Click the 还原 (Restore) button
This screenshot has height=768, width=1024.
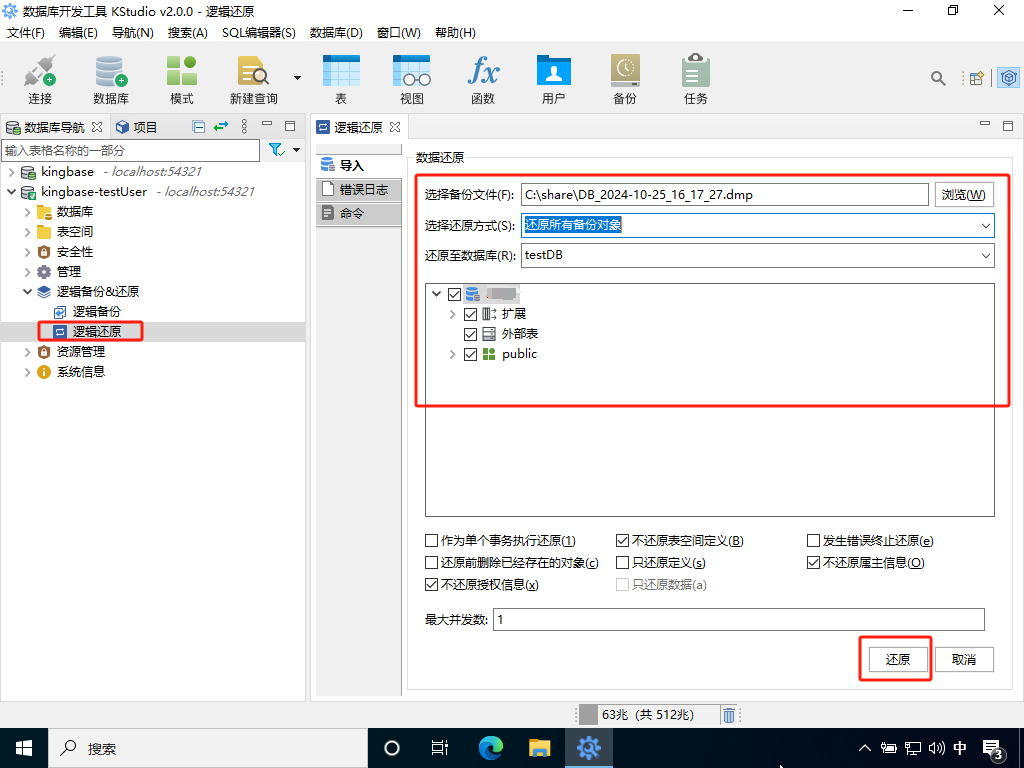pos(897,659)
